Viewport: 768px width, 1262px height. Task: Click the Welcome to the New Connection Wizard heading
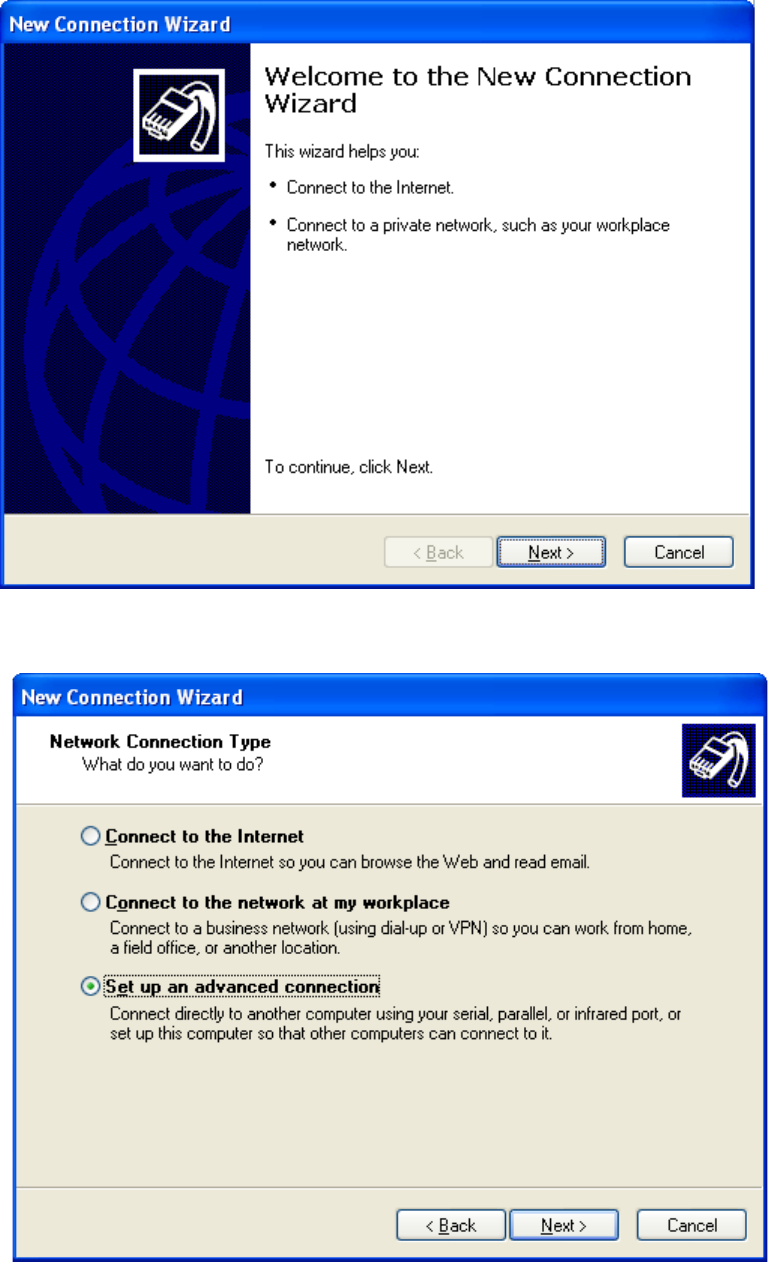click(x=478, y=90)
